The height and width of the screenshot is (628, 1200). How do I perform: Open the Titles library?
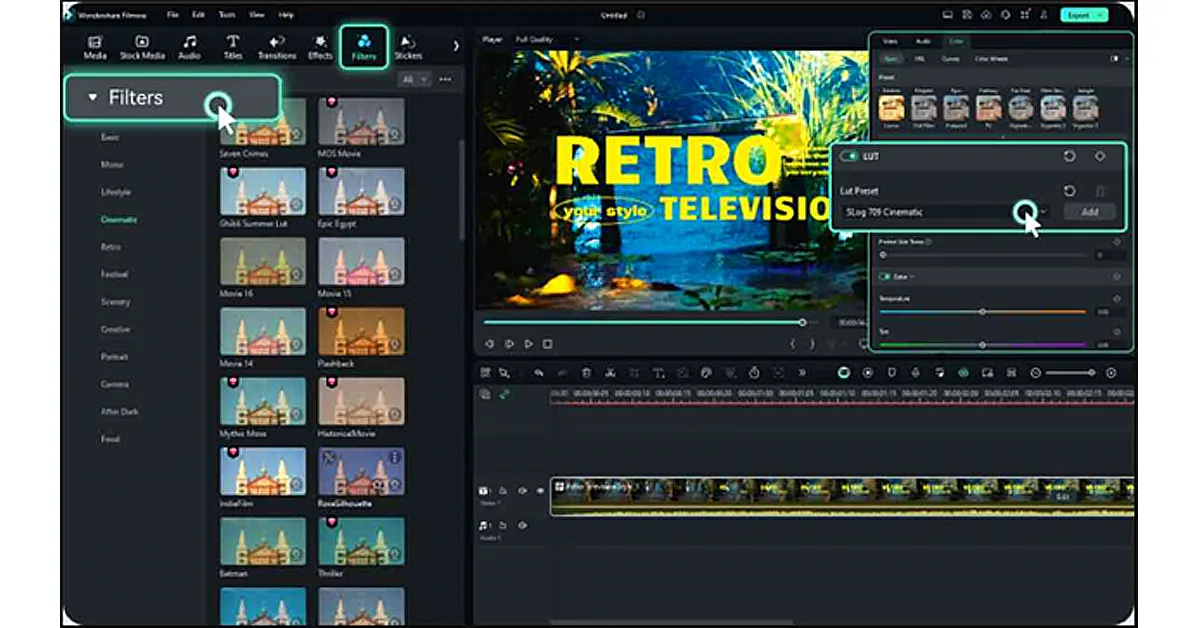pyautogui.click(x=233, y=47)
